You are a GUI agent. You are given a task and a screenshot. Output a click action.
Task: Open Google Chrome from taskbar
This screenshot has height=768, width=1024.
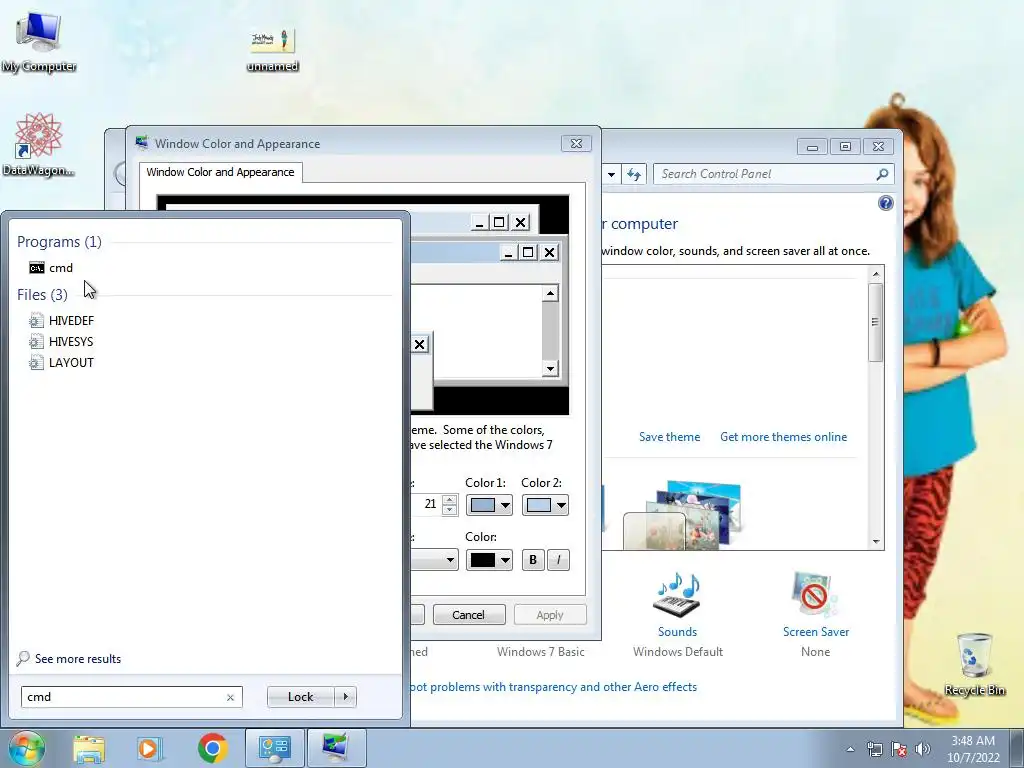pos(212,748)
